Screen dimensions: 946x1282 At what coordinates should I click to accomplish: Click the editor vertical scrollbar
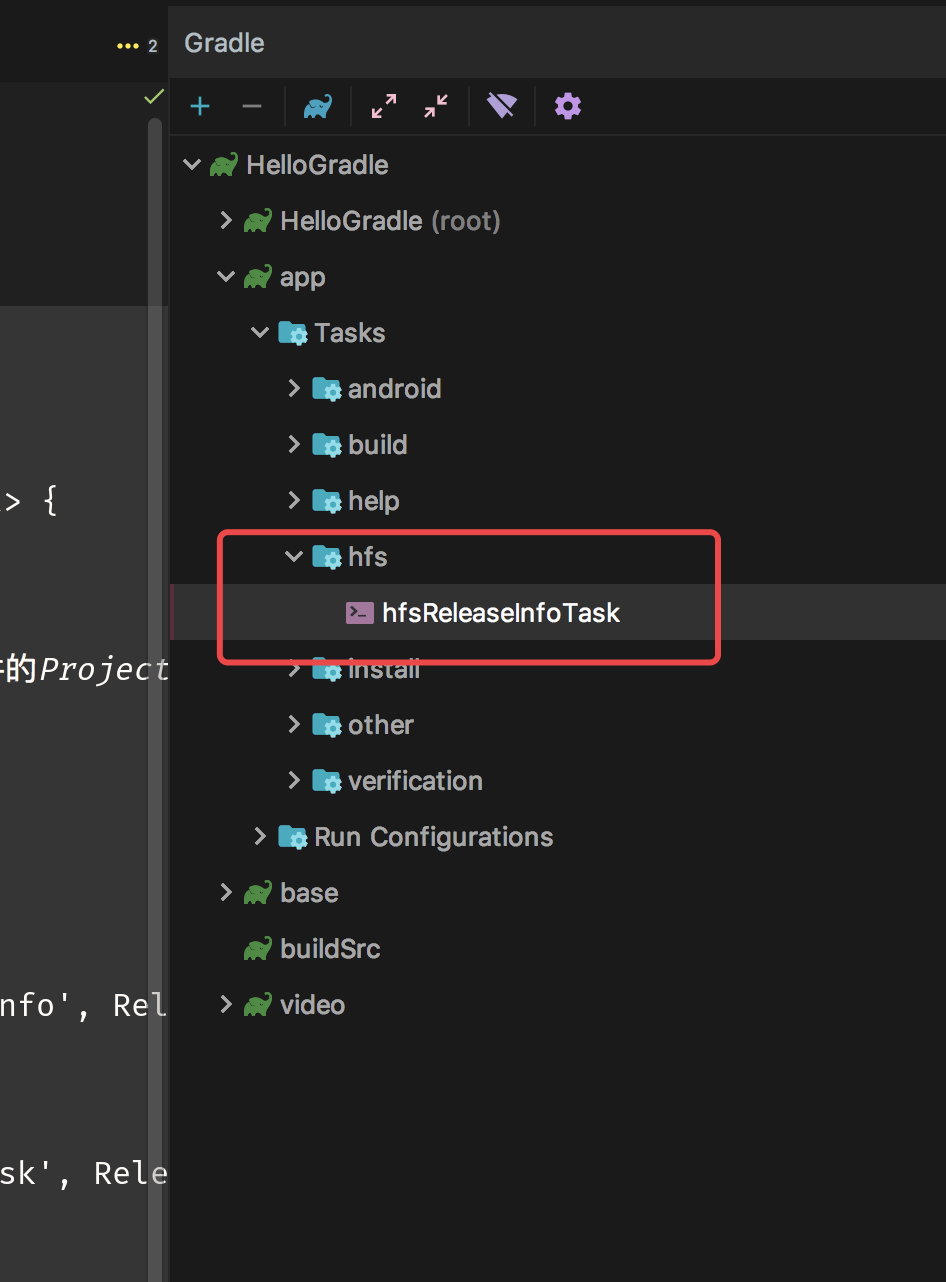click(x=155, y=700)
